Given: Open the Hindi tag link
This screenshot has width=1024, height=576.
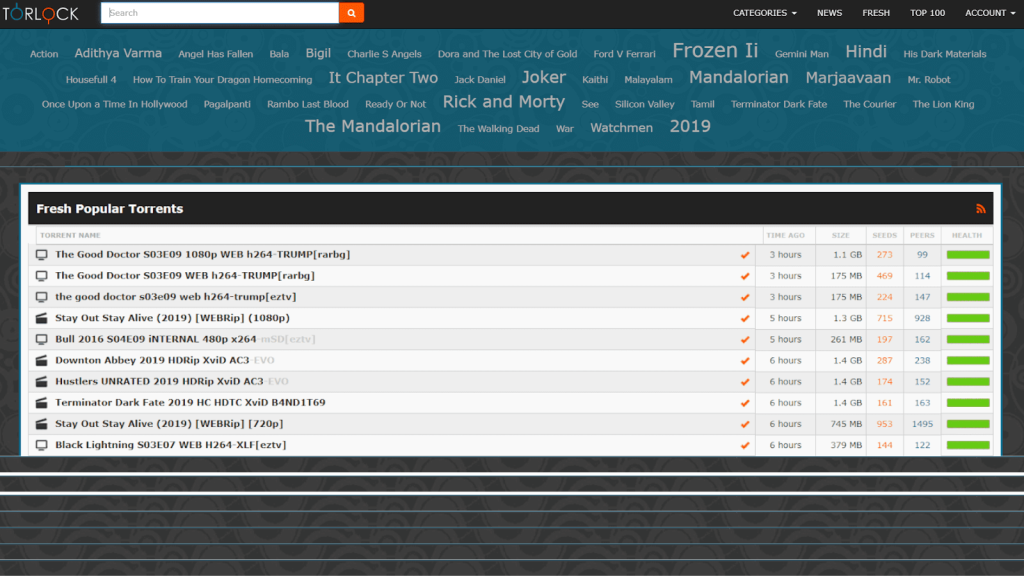Looking at the screenshot, I should [866, 52].
